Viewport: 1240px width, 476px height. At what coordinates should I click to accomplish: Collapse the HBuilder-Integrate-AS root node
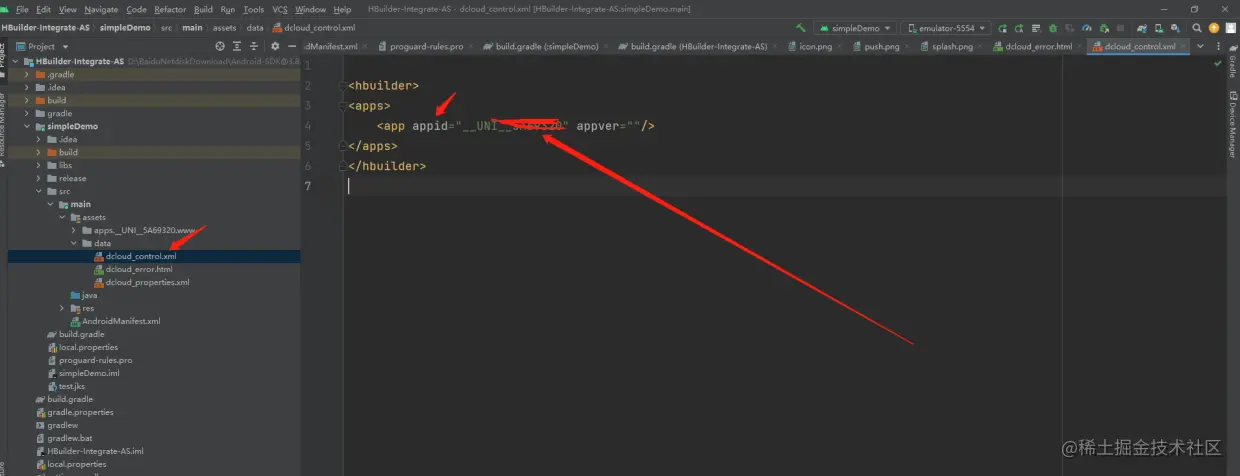[x=15, y=61]
